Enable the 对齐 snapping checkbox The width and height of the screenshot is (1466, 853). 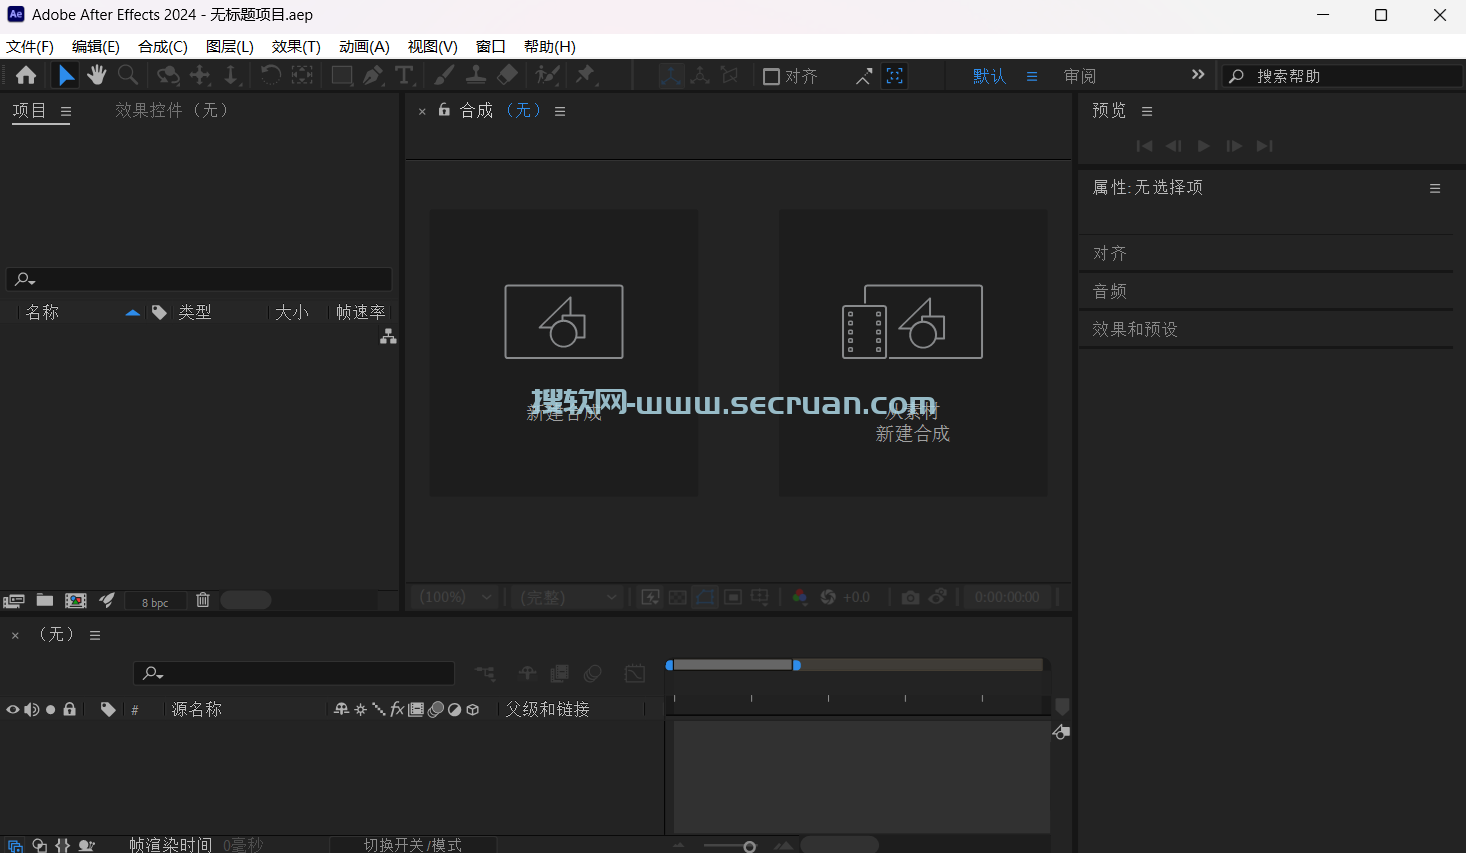coord(771,76)
